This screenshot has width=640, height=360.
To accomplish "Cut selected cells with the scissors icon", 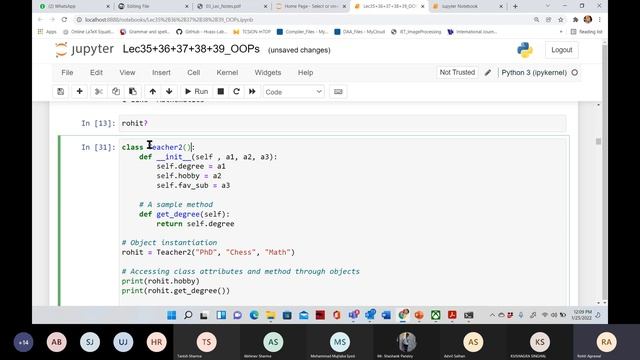I will pyautogui.click(x=99, y=91).
